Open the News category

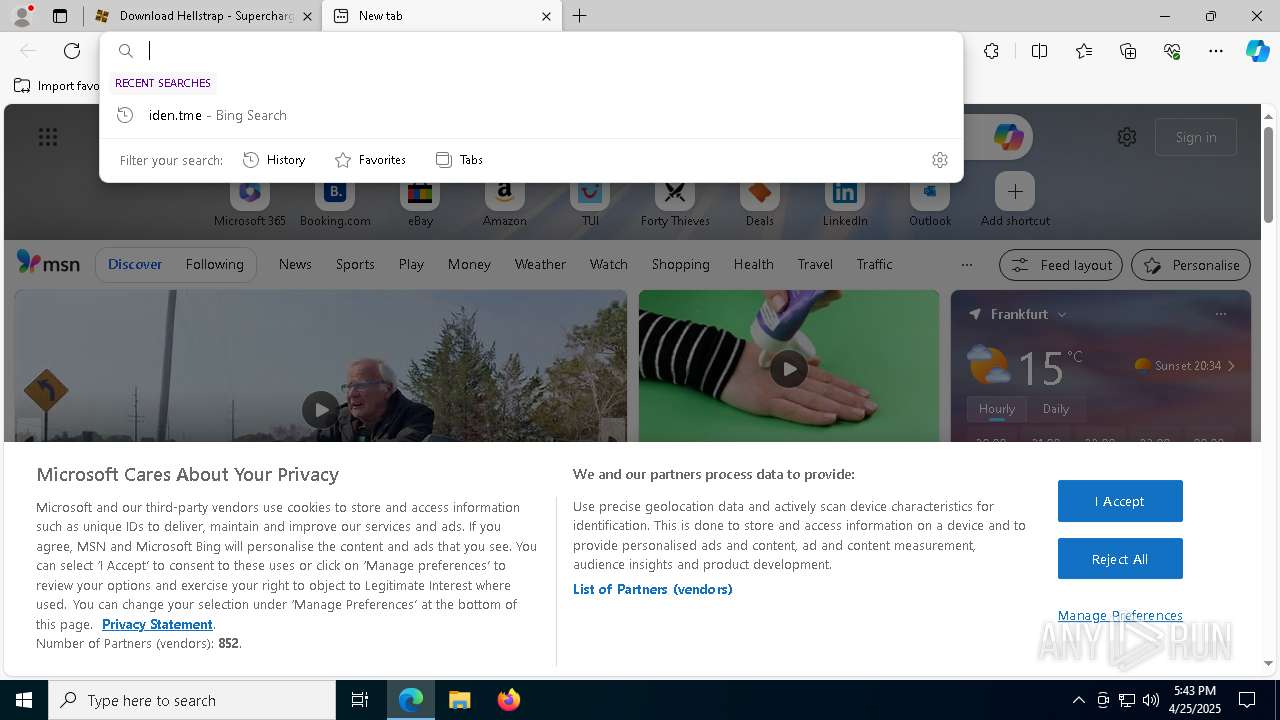point(295,264)
